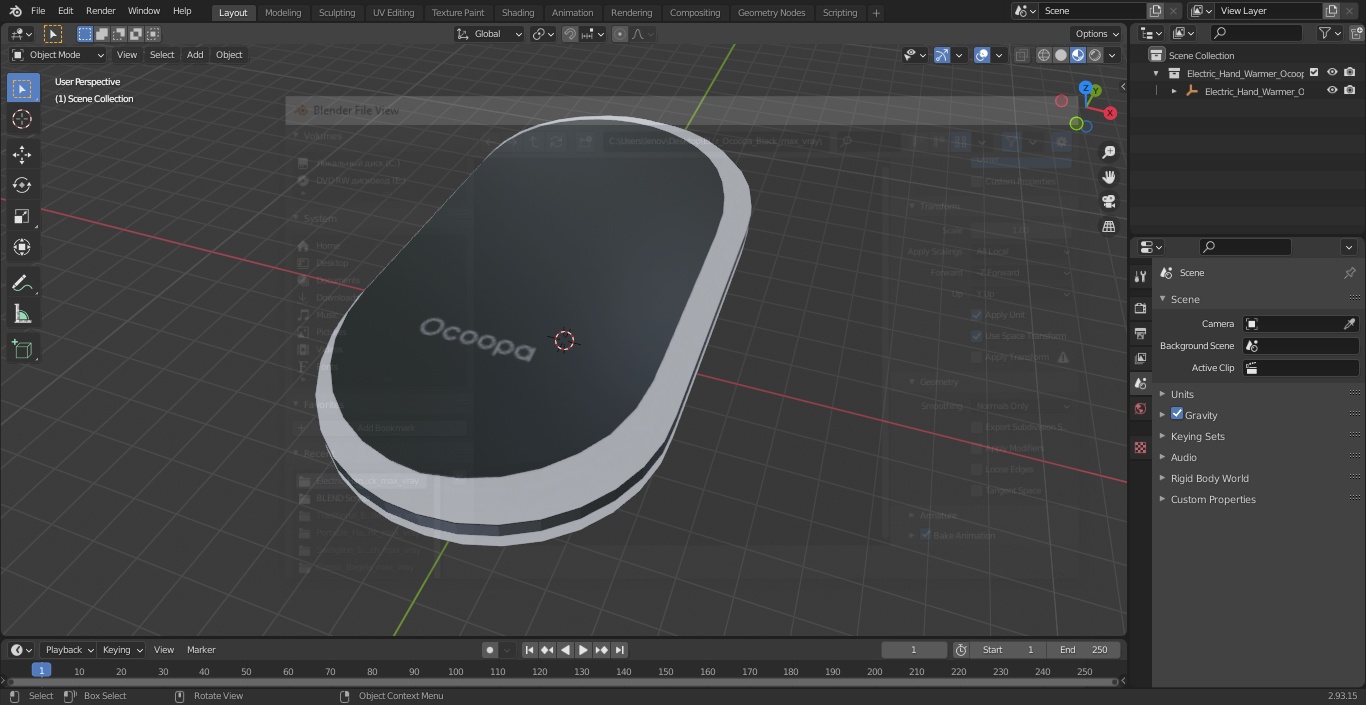Uncheck the collection exclude checkbox in outliner
1366x705 pixels.
(1314, 73)
